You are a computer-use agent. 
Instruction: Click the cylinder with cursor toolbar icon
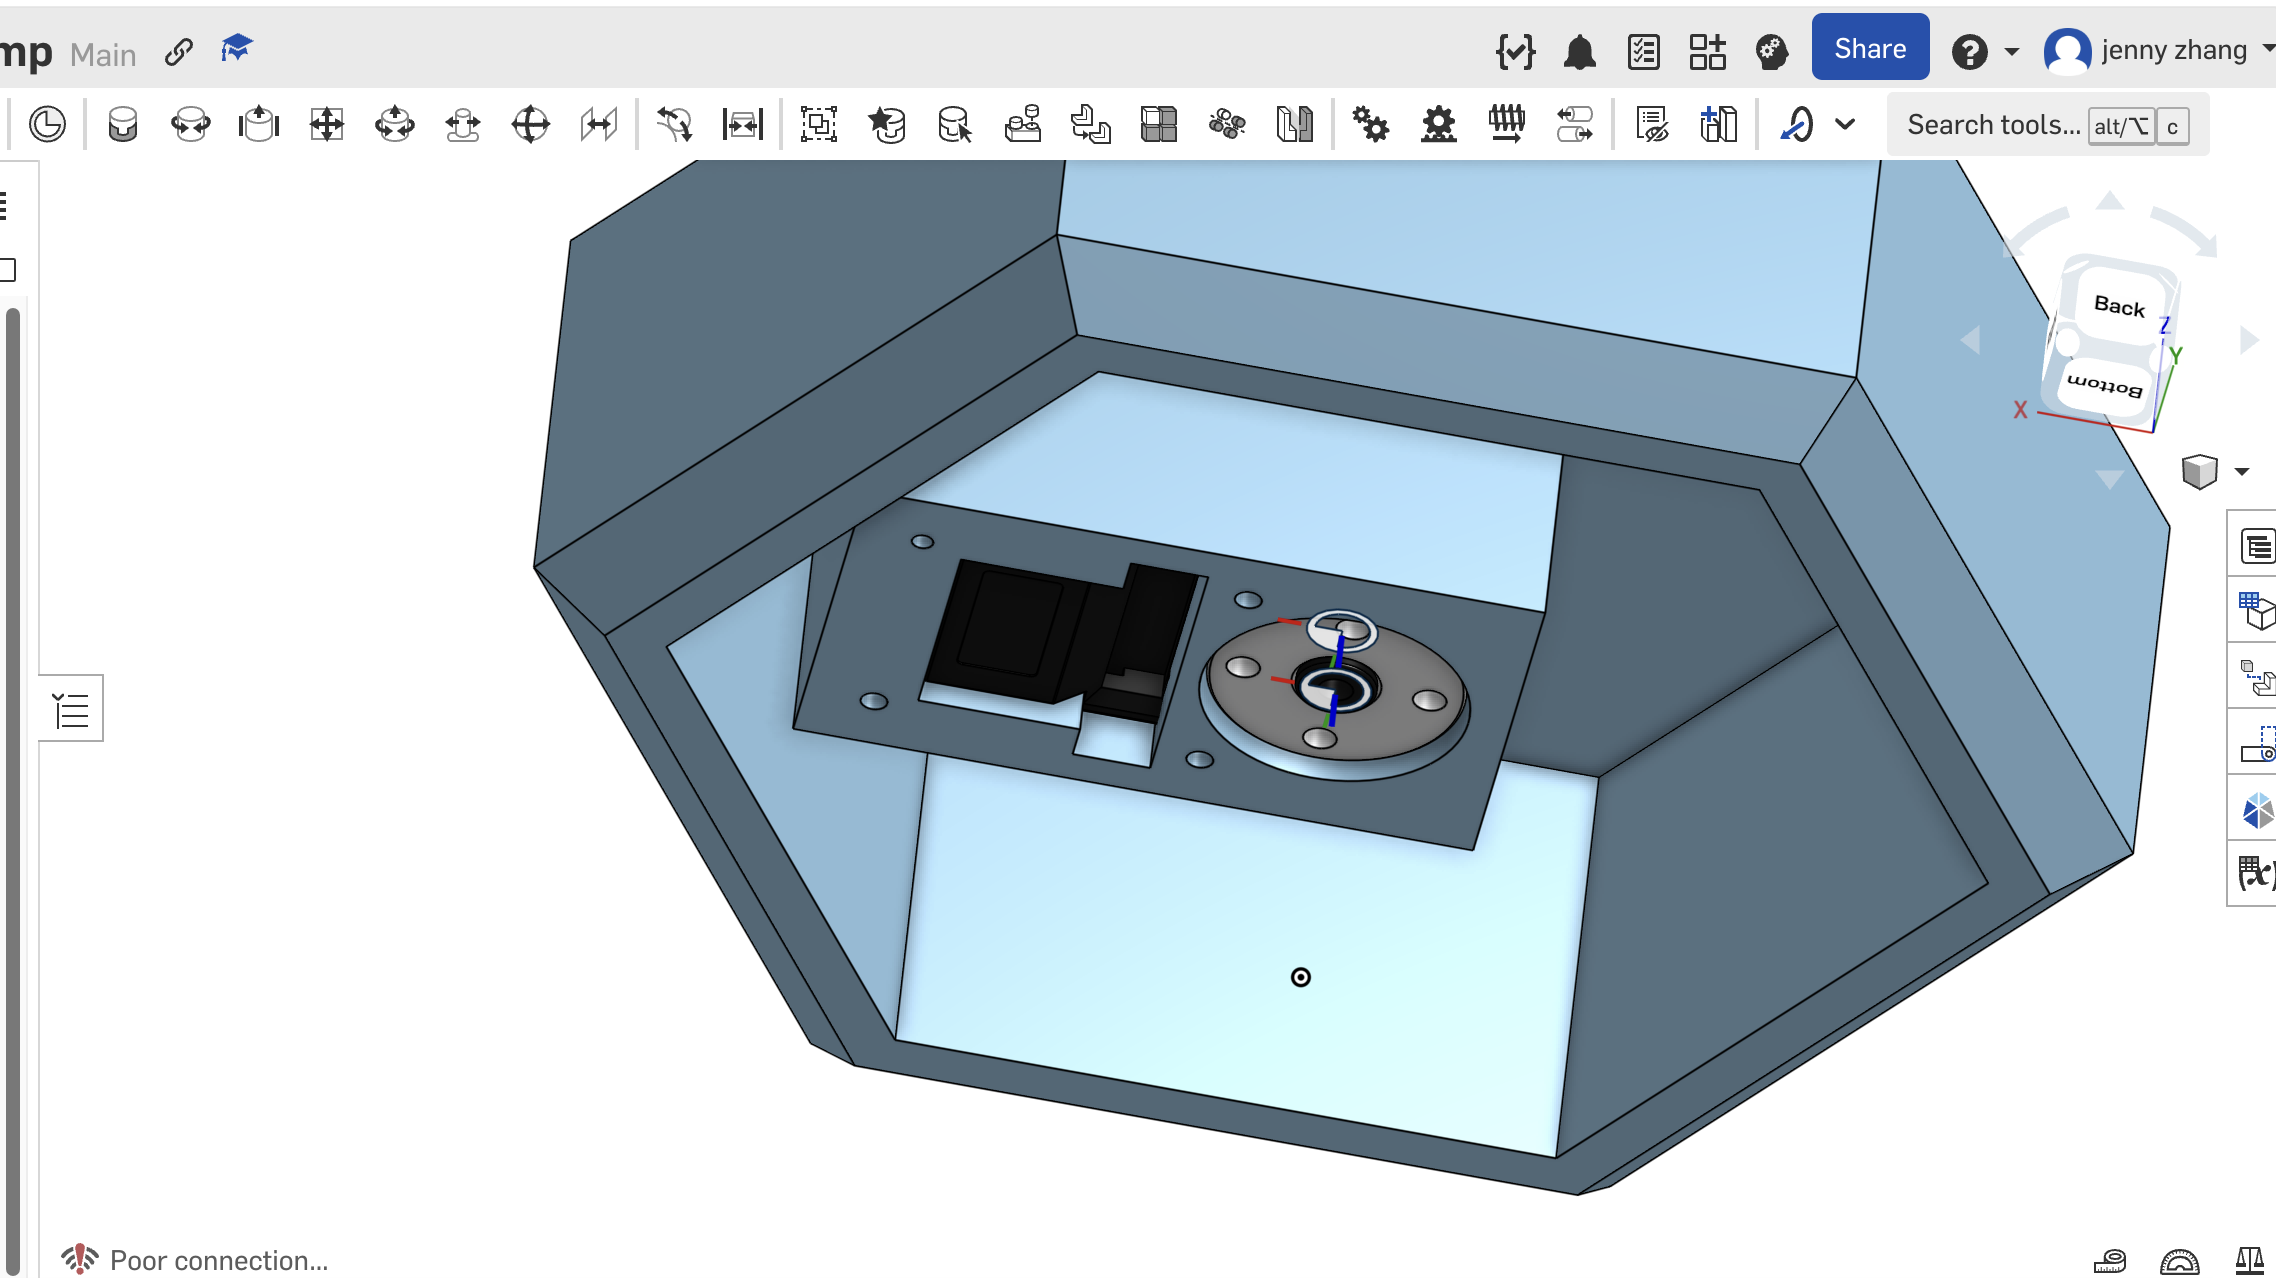click(955, 125)
